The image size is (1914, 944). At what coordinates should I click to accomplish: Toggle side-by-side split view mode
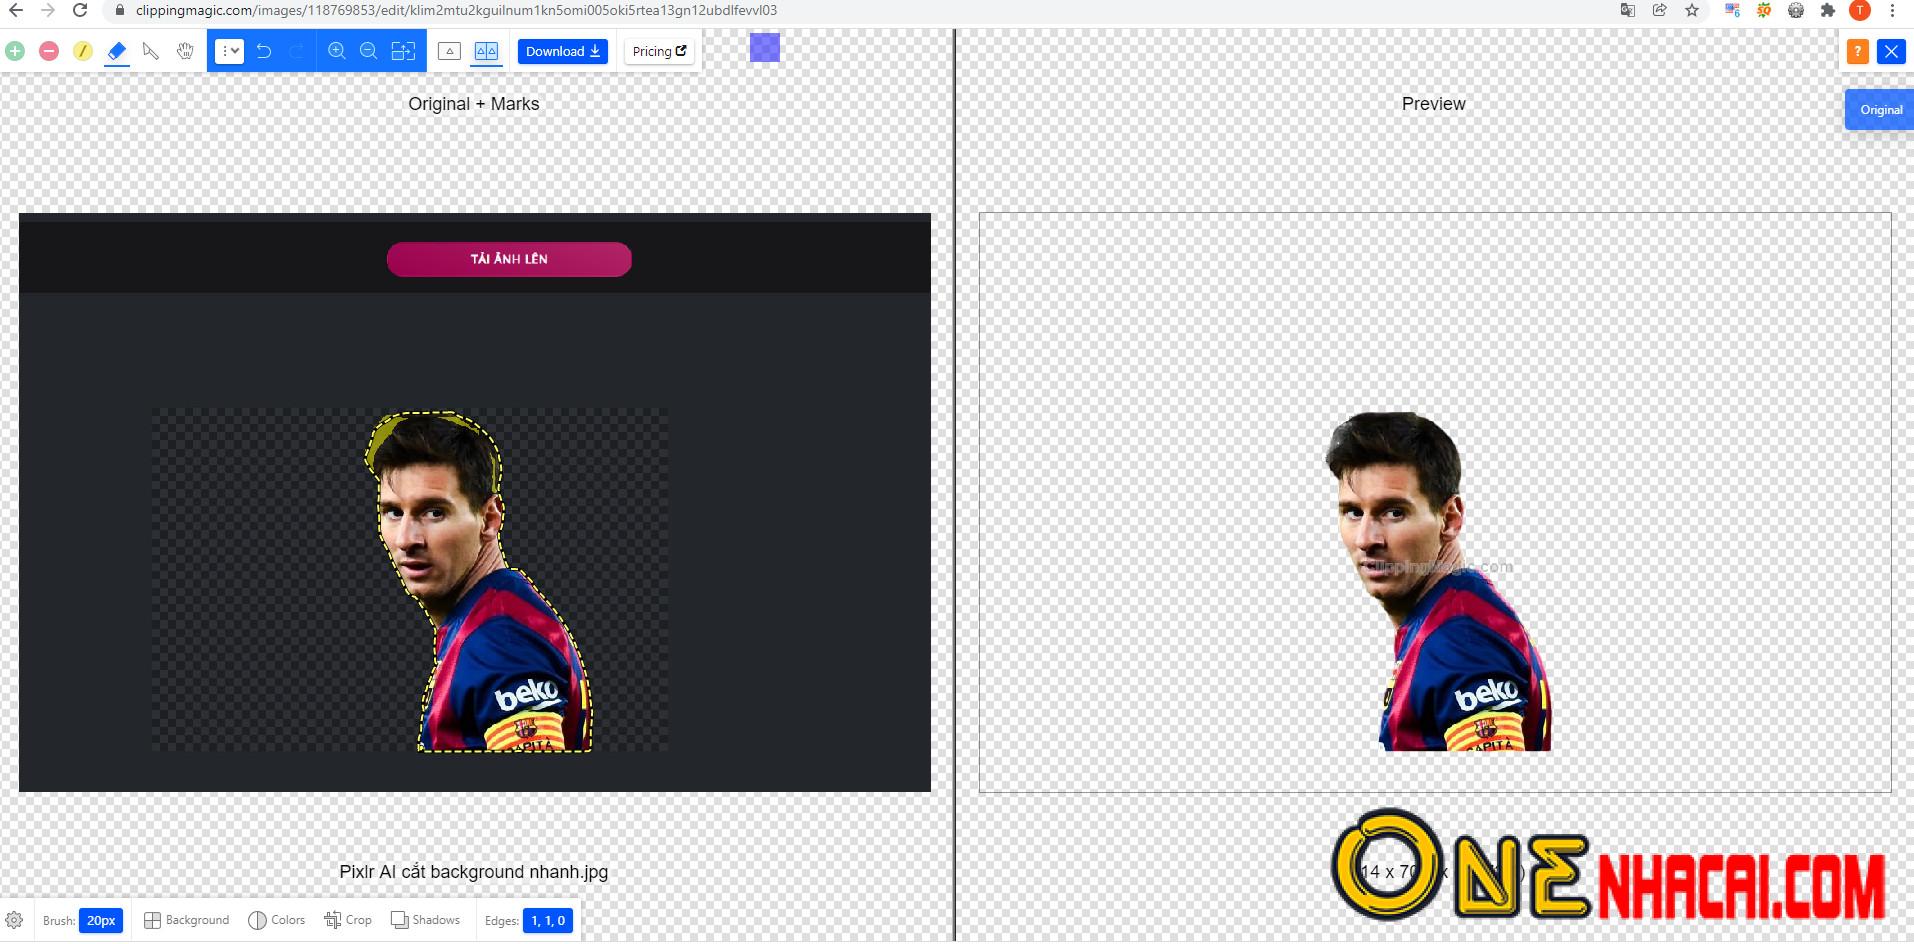click(x=486, y=51)
